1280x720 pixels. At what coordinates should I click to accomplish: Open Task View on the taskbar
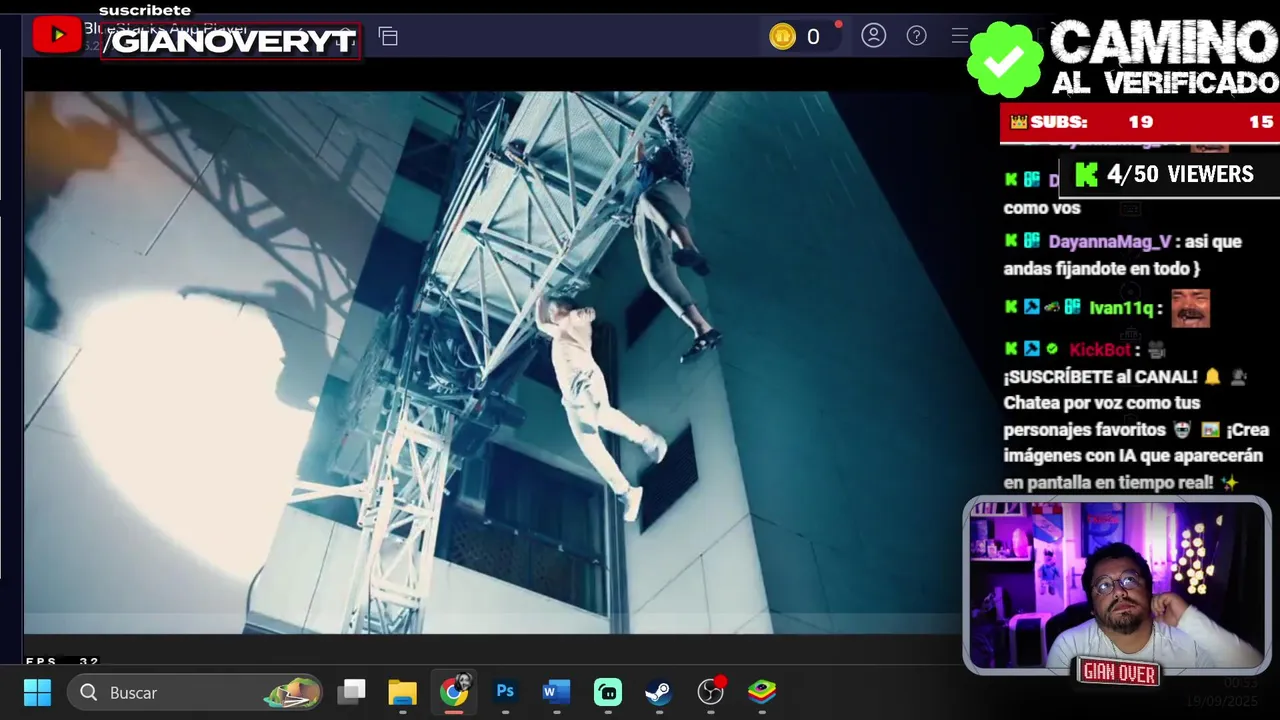pos(351,692)
